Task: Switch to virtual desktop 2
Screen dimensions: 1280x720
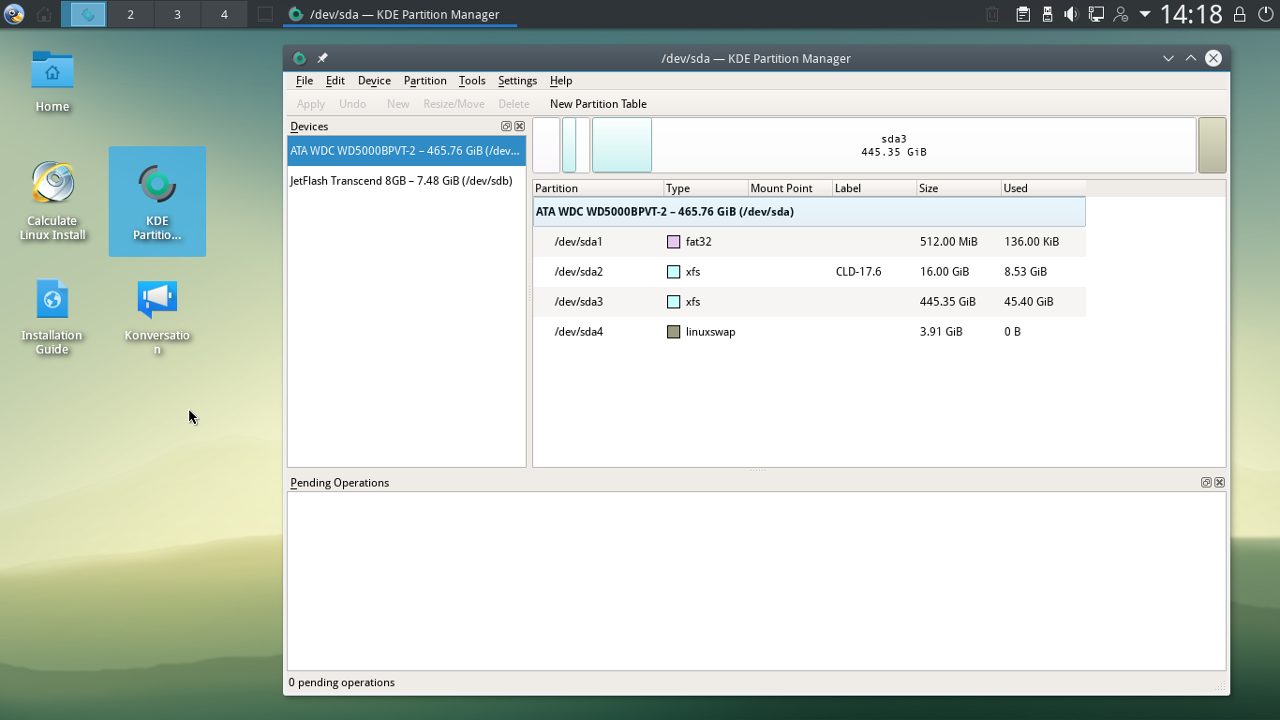Action: click(130, 14)
